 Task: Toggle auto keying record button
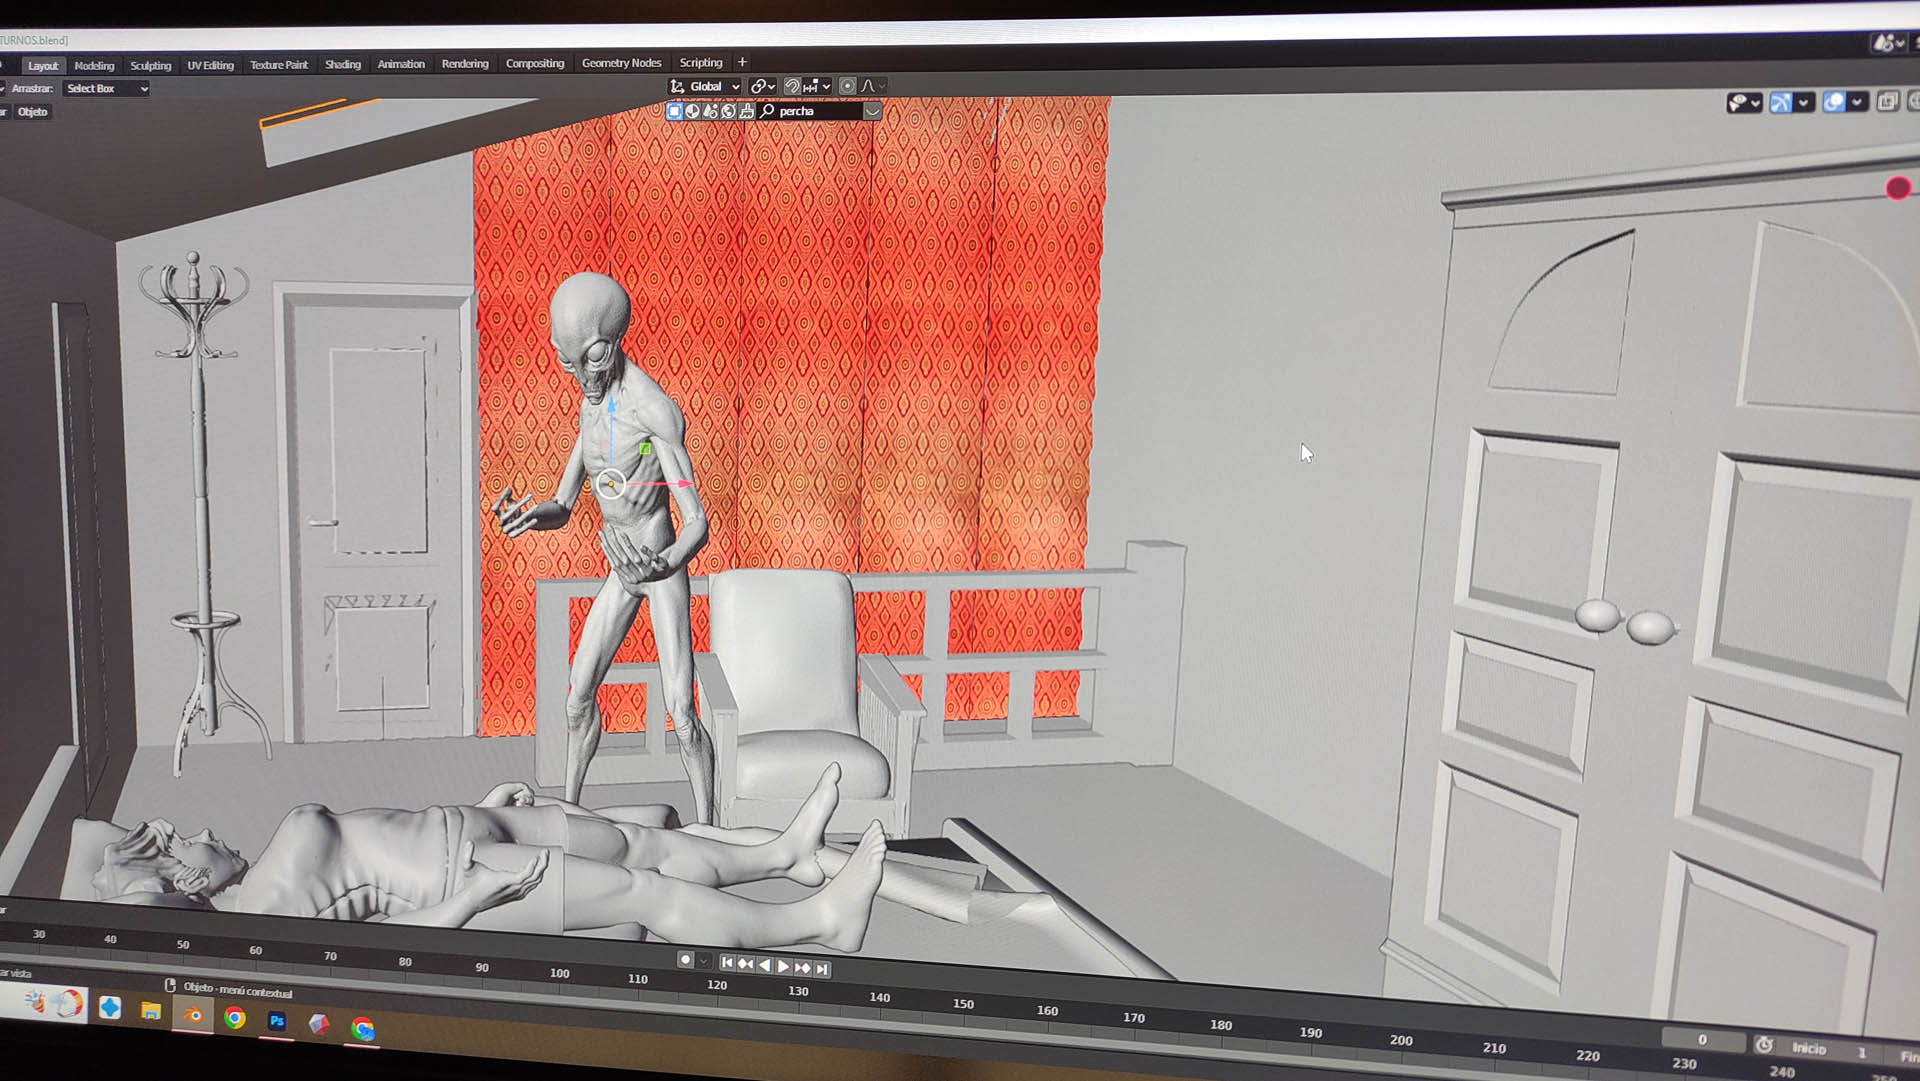(x=685, y=960)
